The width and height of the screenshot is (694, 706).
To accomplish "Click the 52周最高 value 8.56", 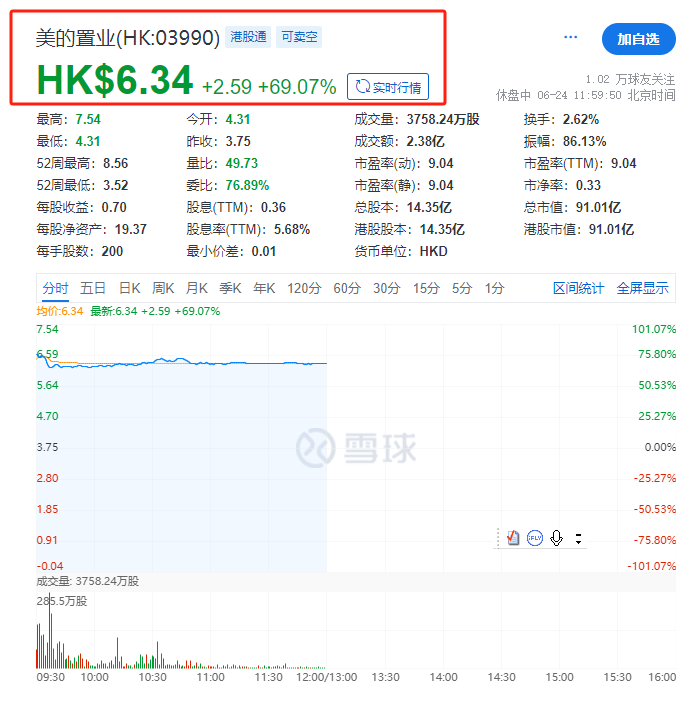I will tap(115, 163).
